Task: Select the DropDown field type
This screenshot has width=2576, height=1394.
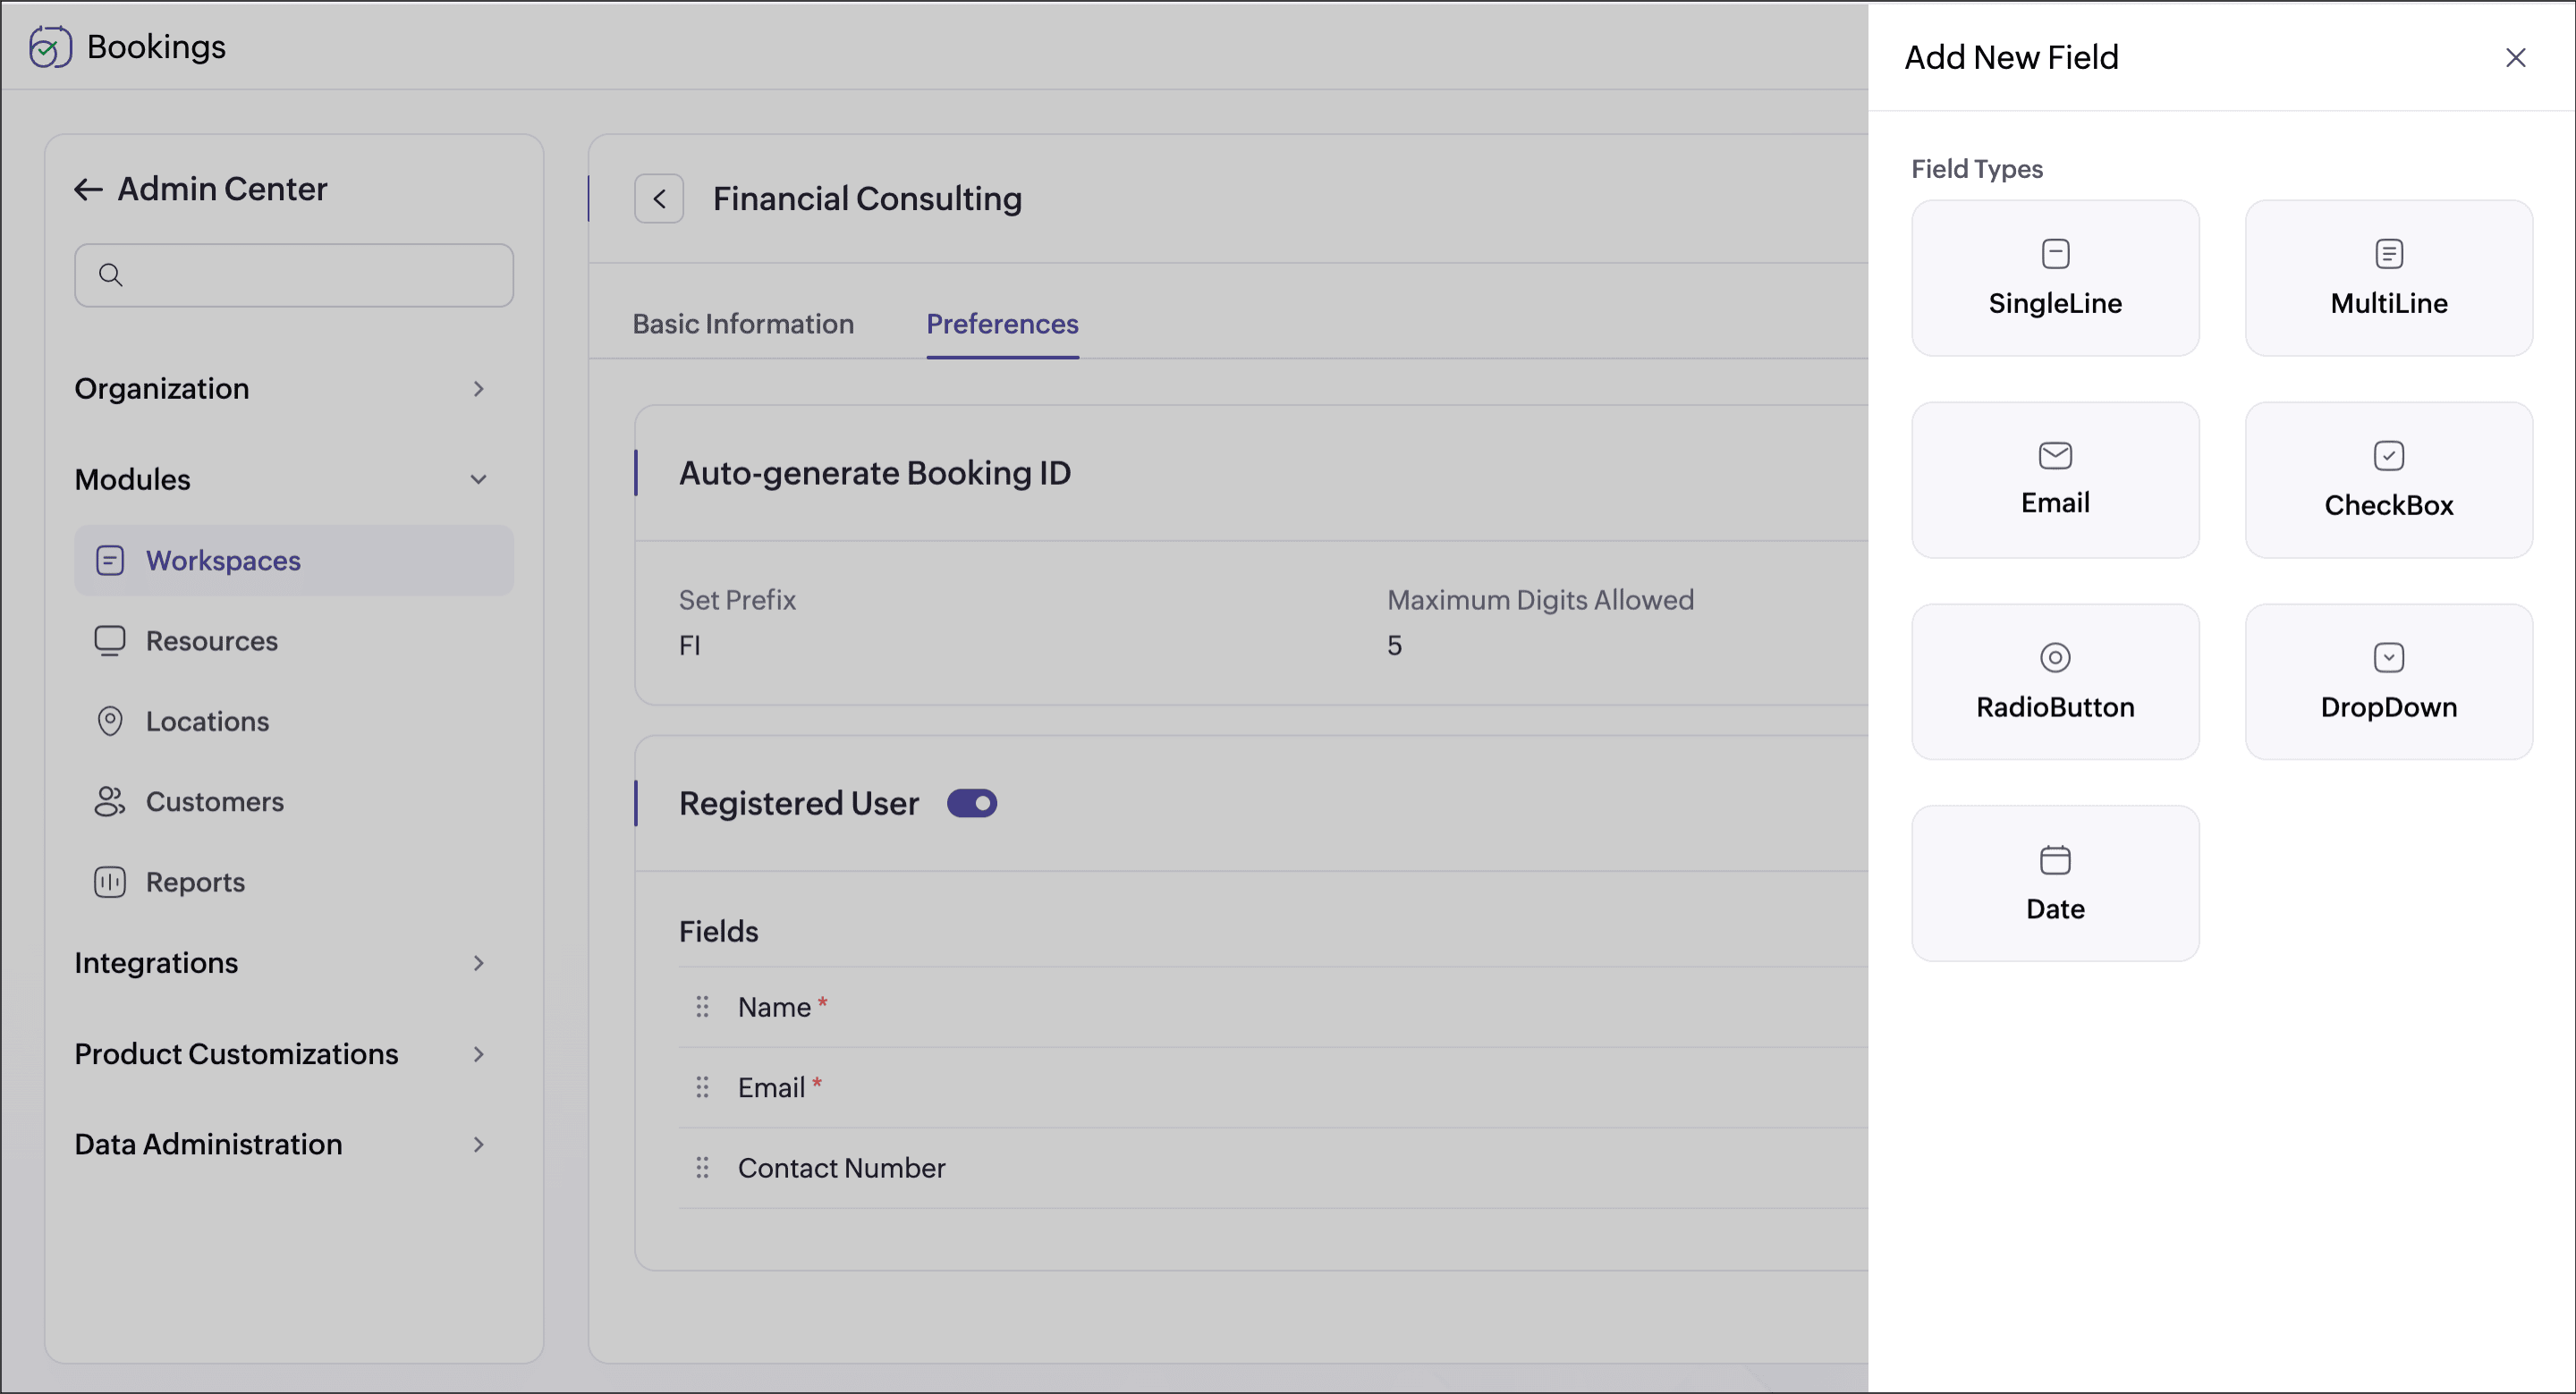Action: [2388, 683]
